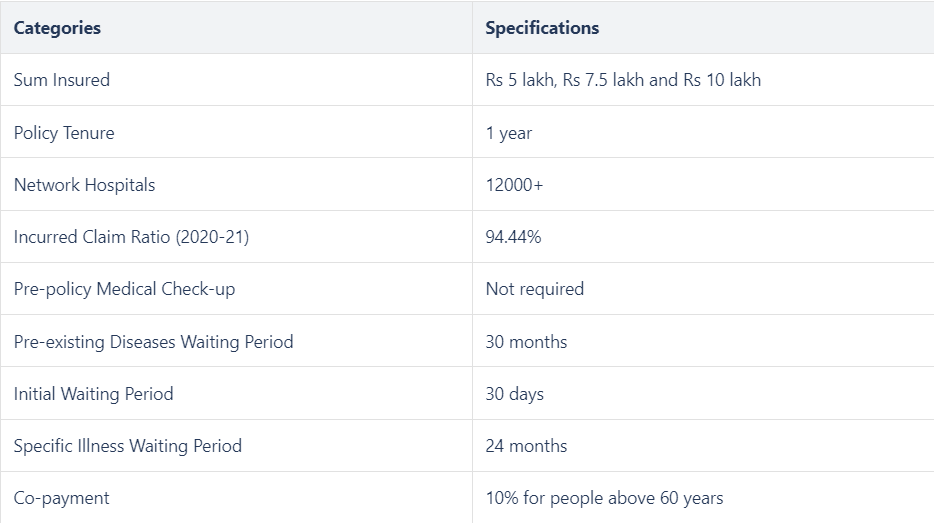Select Pre-existing Diseases Waiting Period label
Screen dimensions: 934x523
[154, 341]
